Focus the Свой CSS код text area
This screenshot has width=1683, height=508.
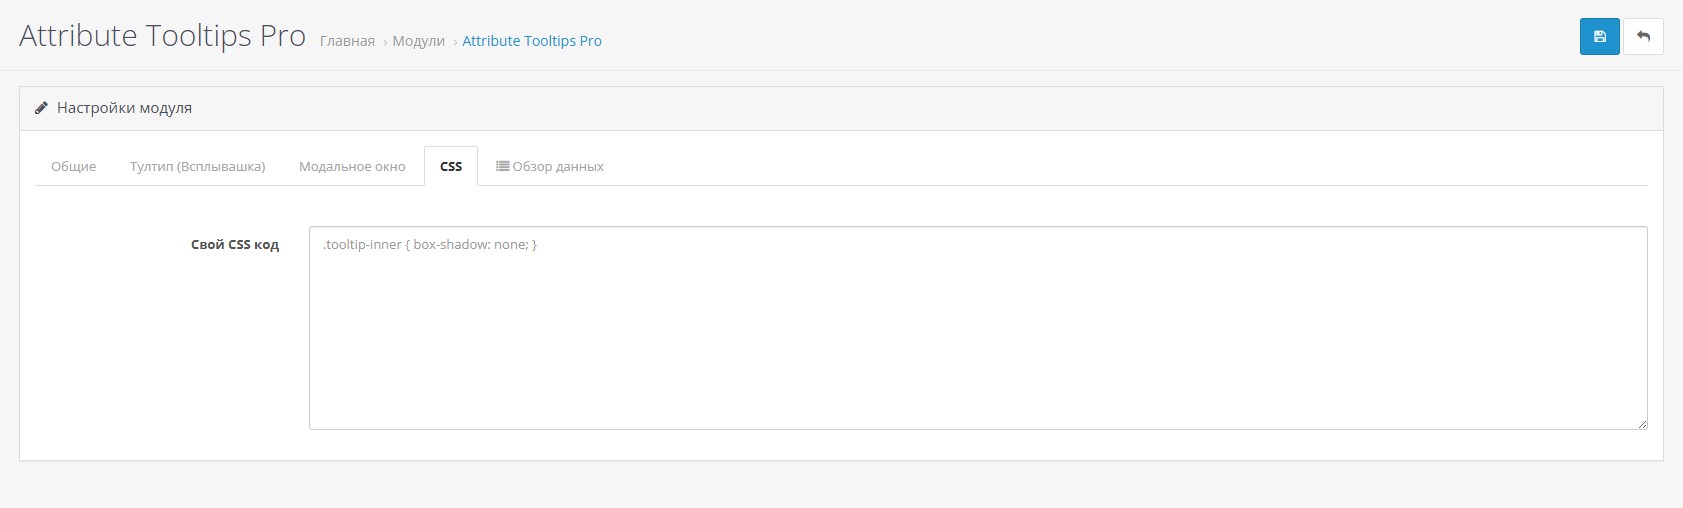click(x=977, y=328)
